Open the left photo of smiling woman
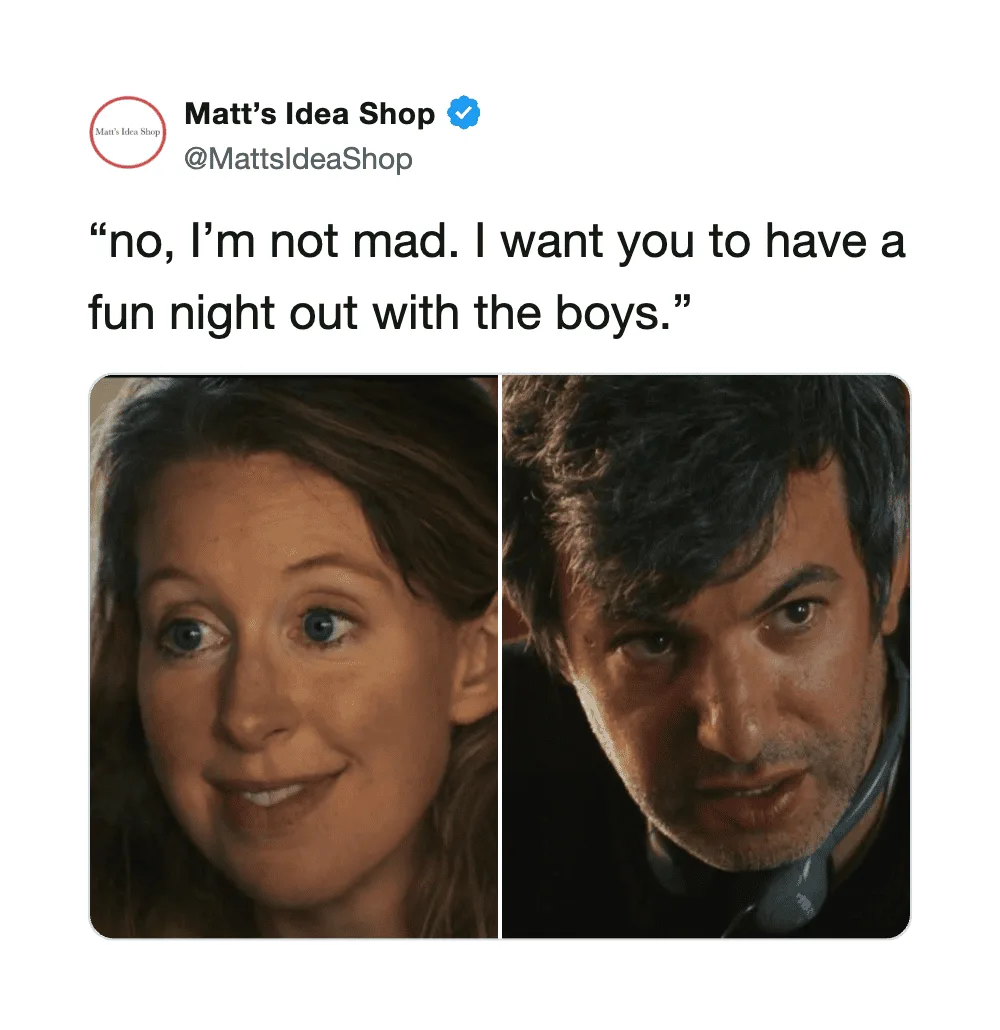Screen dimensions: 1000x1030 tap(294, 656)
